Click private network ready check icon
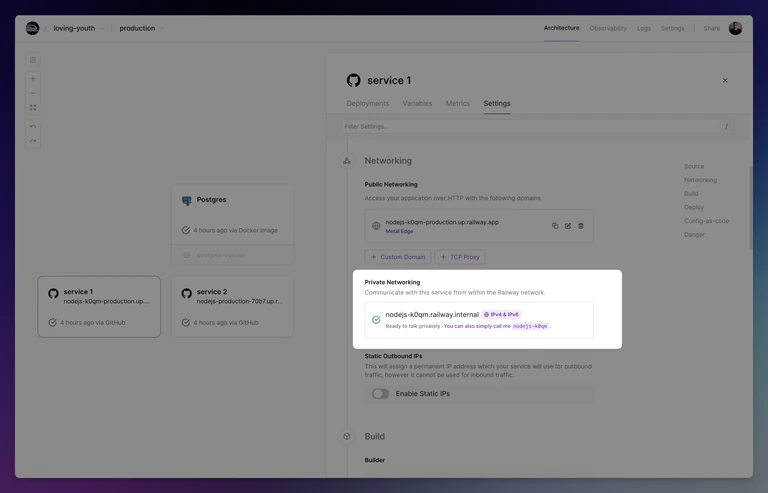Viewport: 768px width, 493px height. coord(376,320)
